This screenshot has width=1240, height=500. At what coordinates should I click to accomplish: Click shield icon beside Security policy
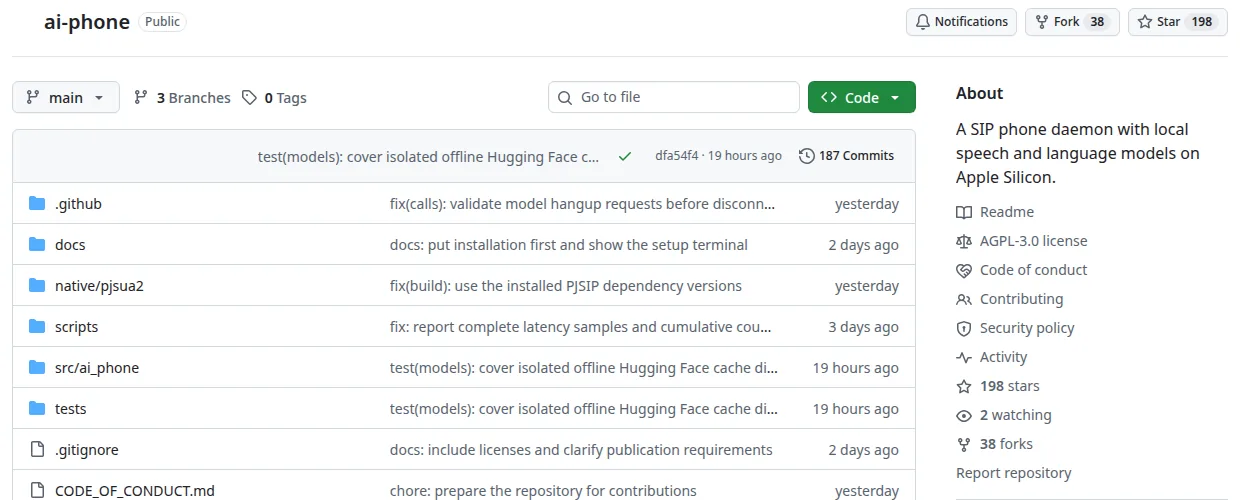pyautogui.click(x=964, y=328)
